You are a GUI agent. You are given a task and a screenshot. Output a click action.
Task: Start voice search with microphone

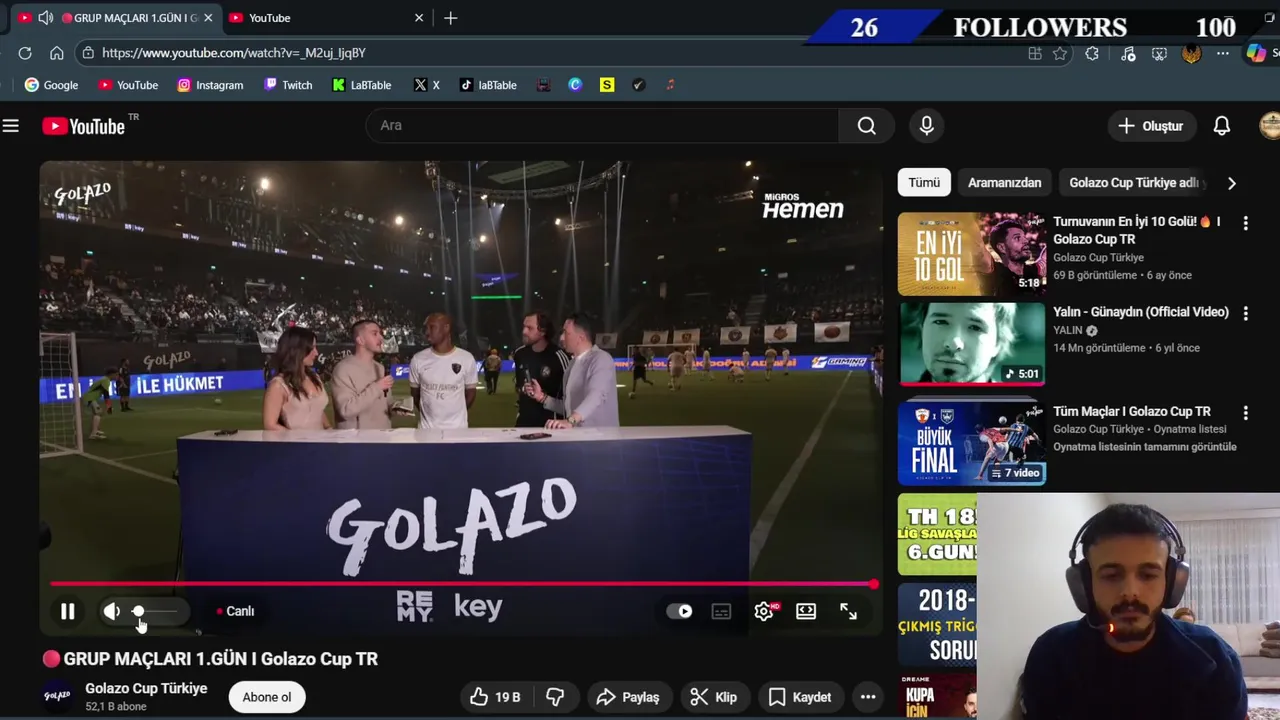click(926, 125)
